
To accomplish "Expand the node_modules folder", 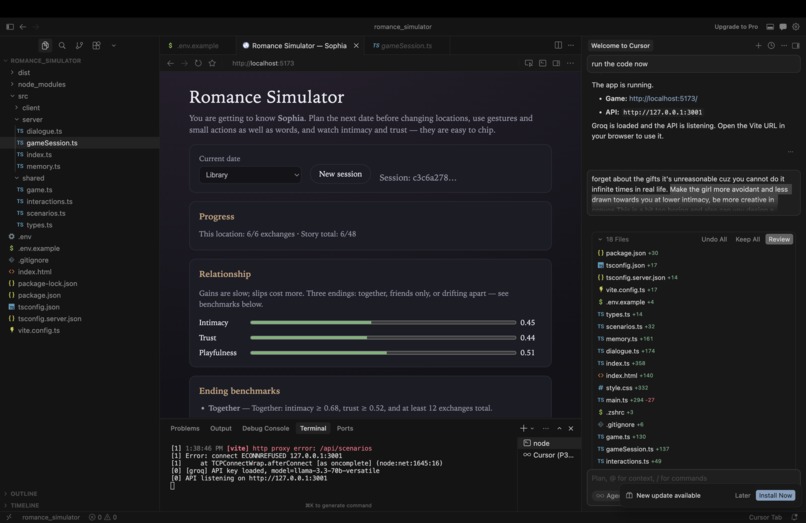I will coord(41,84).
